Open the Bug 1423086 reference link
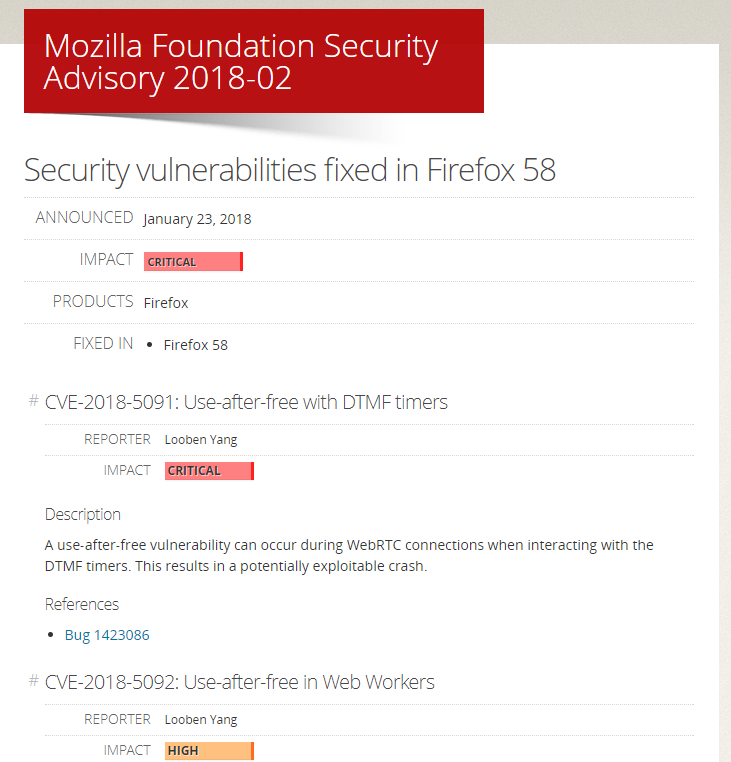 tap(107, 635)
